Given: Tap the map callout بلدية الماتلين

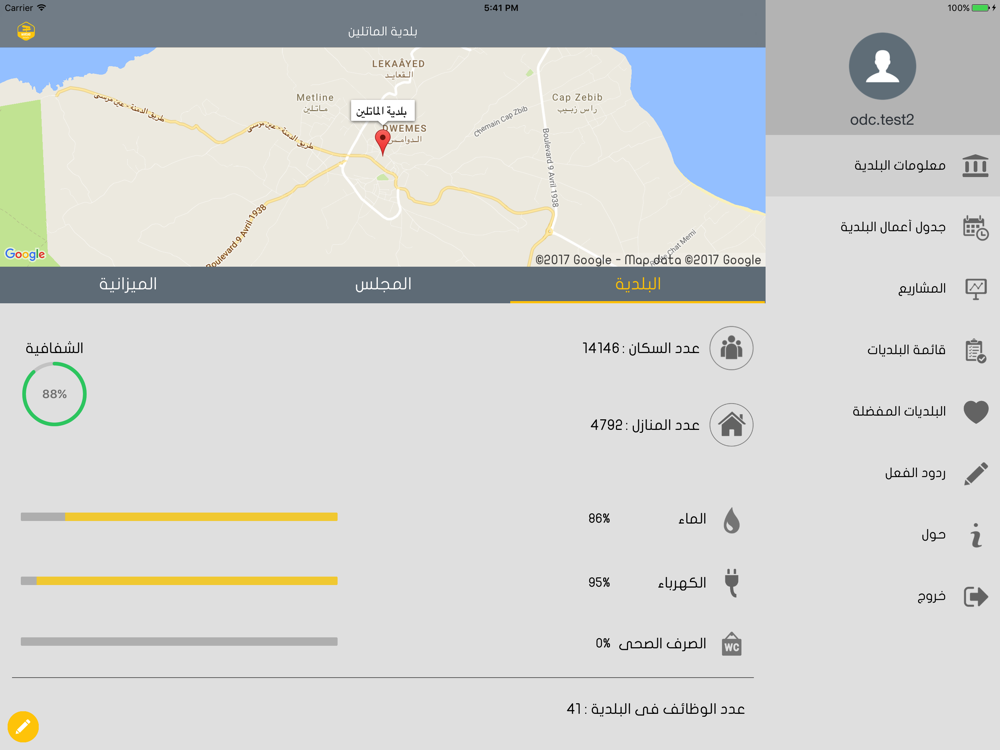Looking at the screenshot, I should (x=383, y=111).
